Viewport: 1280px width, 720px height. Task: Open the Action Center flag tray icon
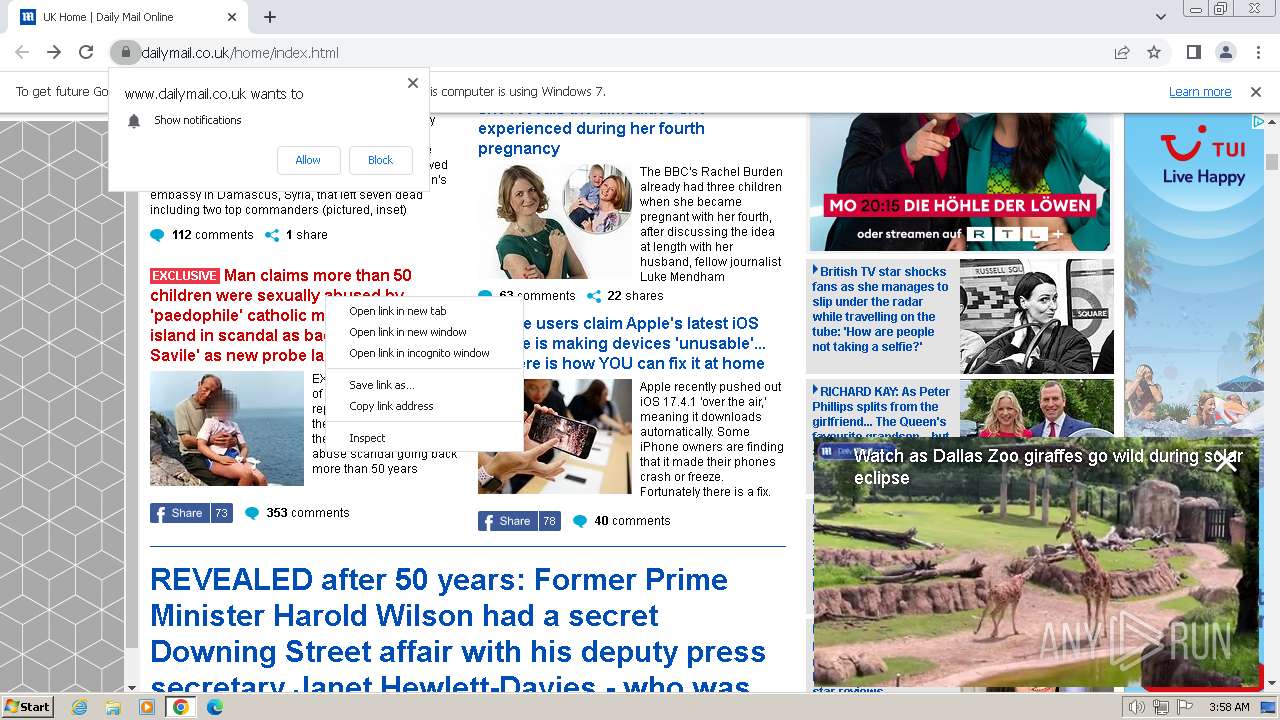pyautogui.click(x=1186, y=707)
